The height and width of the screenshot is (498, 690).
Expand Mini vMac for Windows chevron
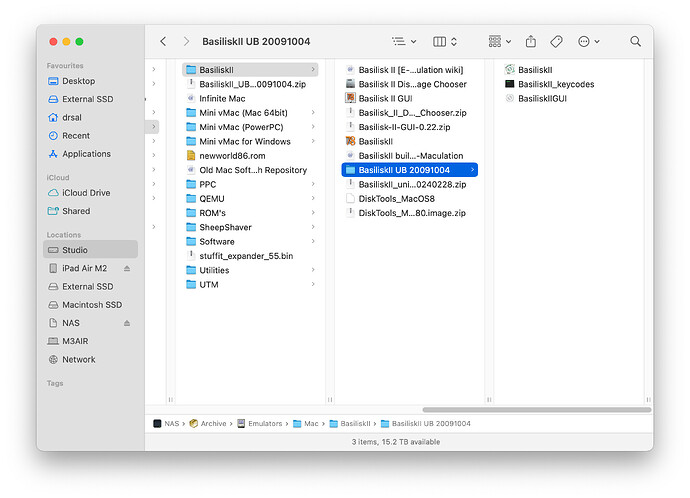(x=313, y=141)
